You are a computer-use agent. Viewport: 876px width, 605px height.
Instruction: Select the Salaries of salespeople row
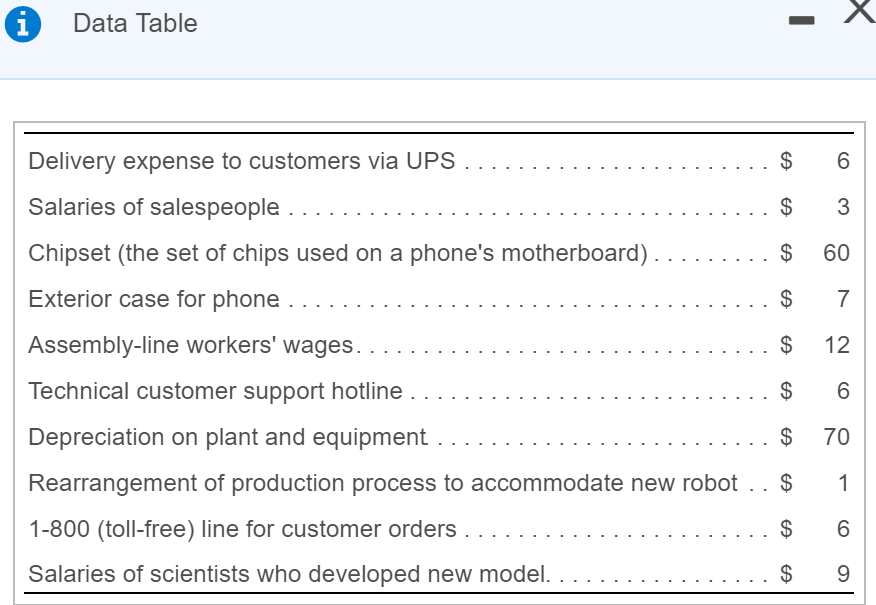(439, 207)
